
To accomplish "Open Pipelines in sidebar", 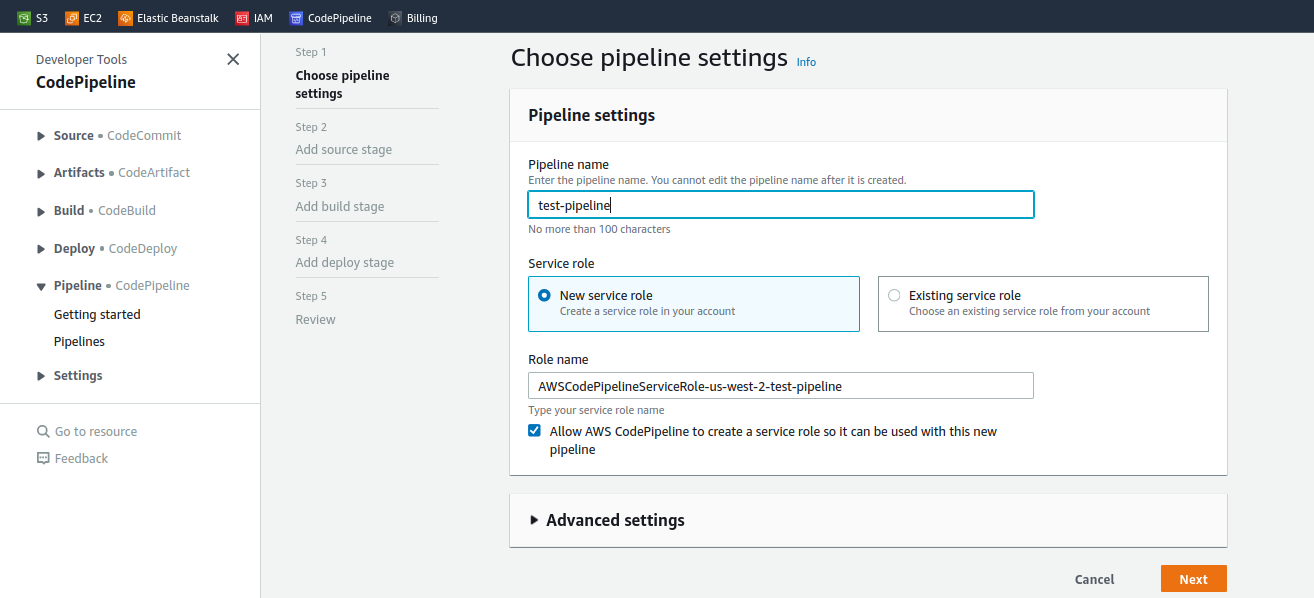I will (x=79, y=341).
